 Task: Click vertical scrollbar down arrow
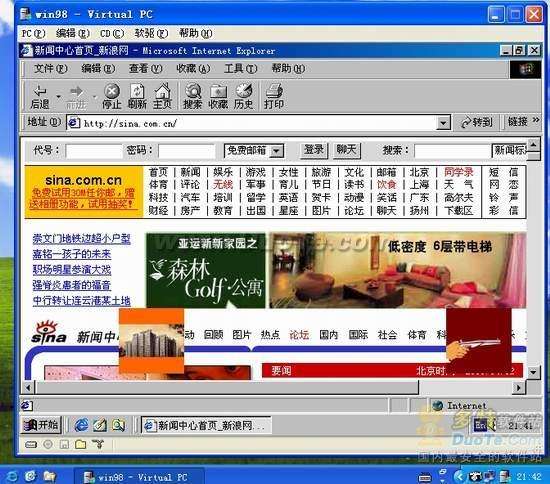(533, 372)
